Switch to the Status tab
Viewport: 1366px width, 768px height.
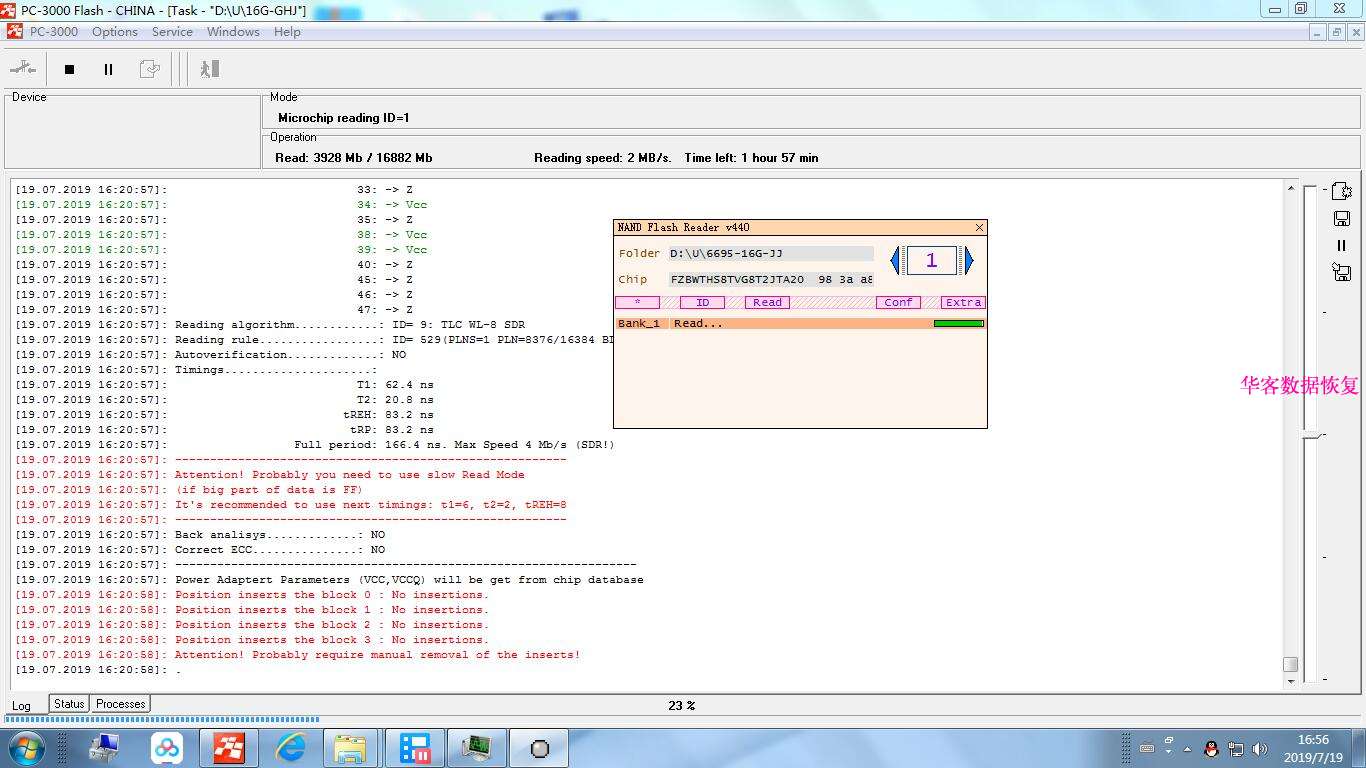coord(69,704)
